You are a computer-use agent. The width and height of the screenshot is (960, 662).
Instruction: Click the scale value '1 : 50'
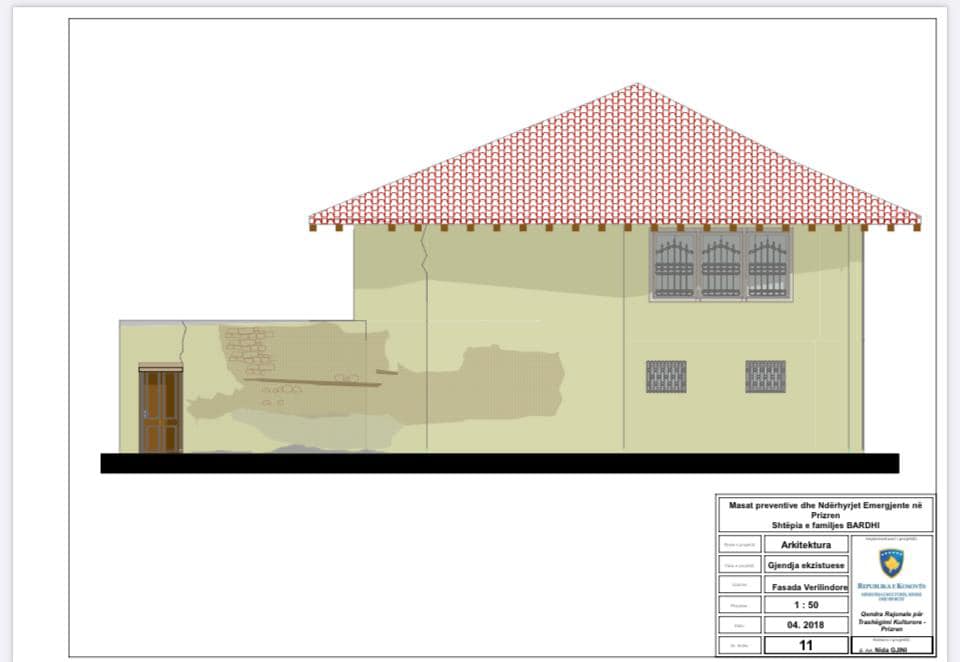[x=806, y=604]
